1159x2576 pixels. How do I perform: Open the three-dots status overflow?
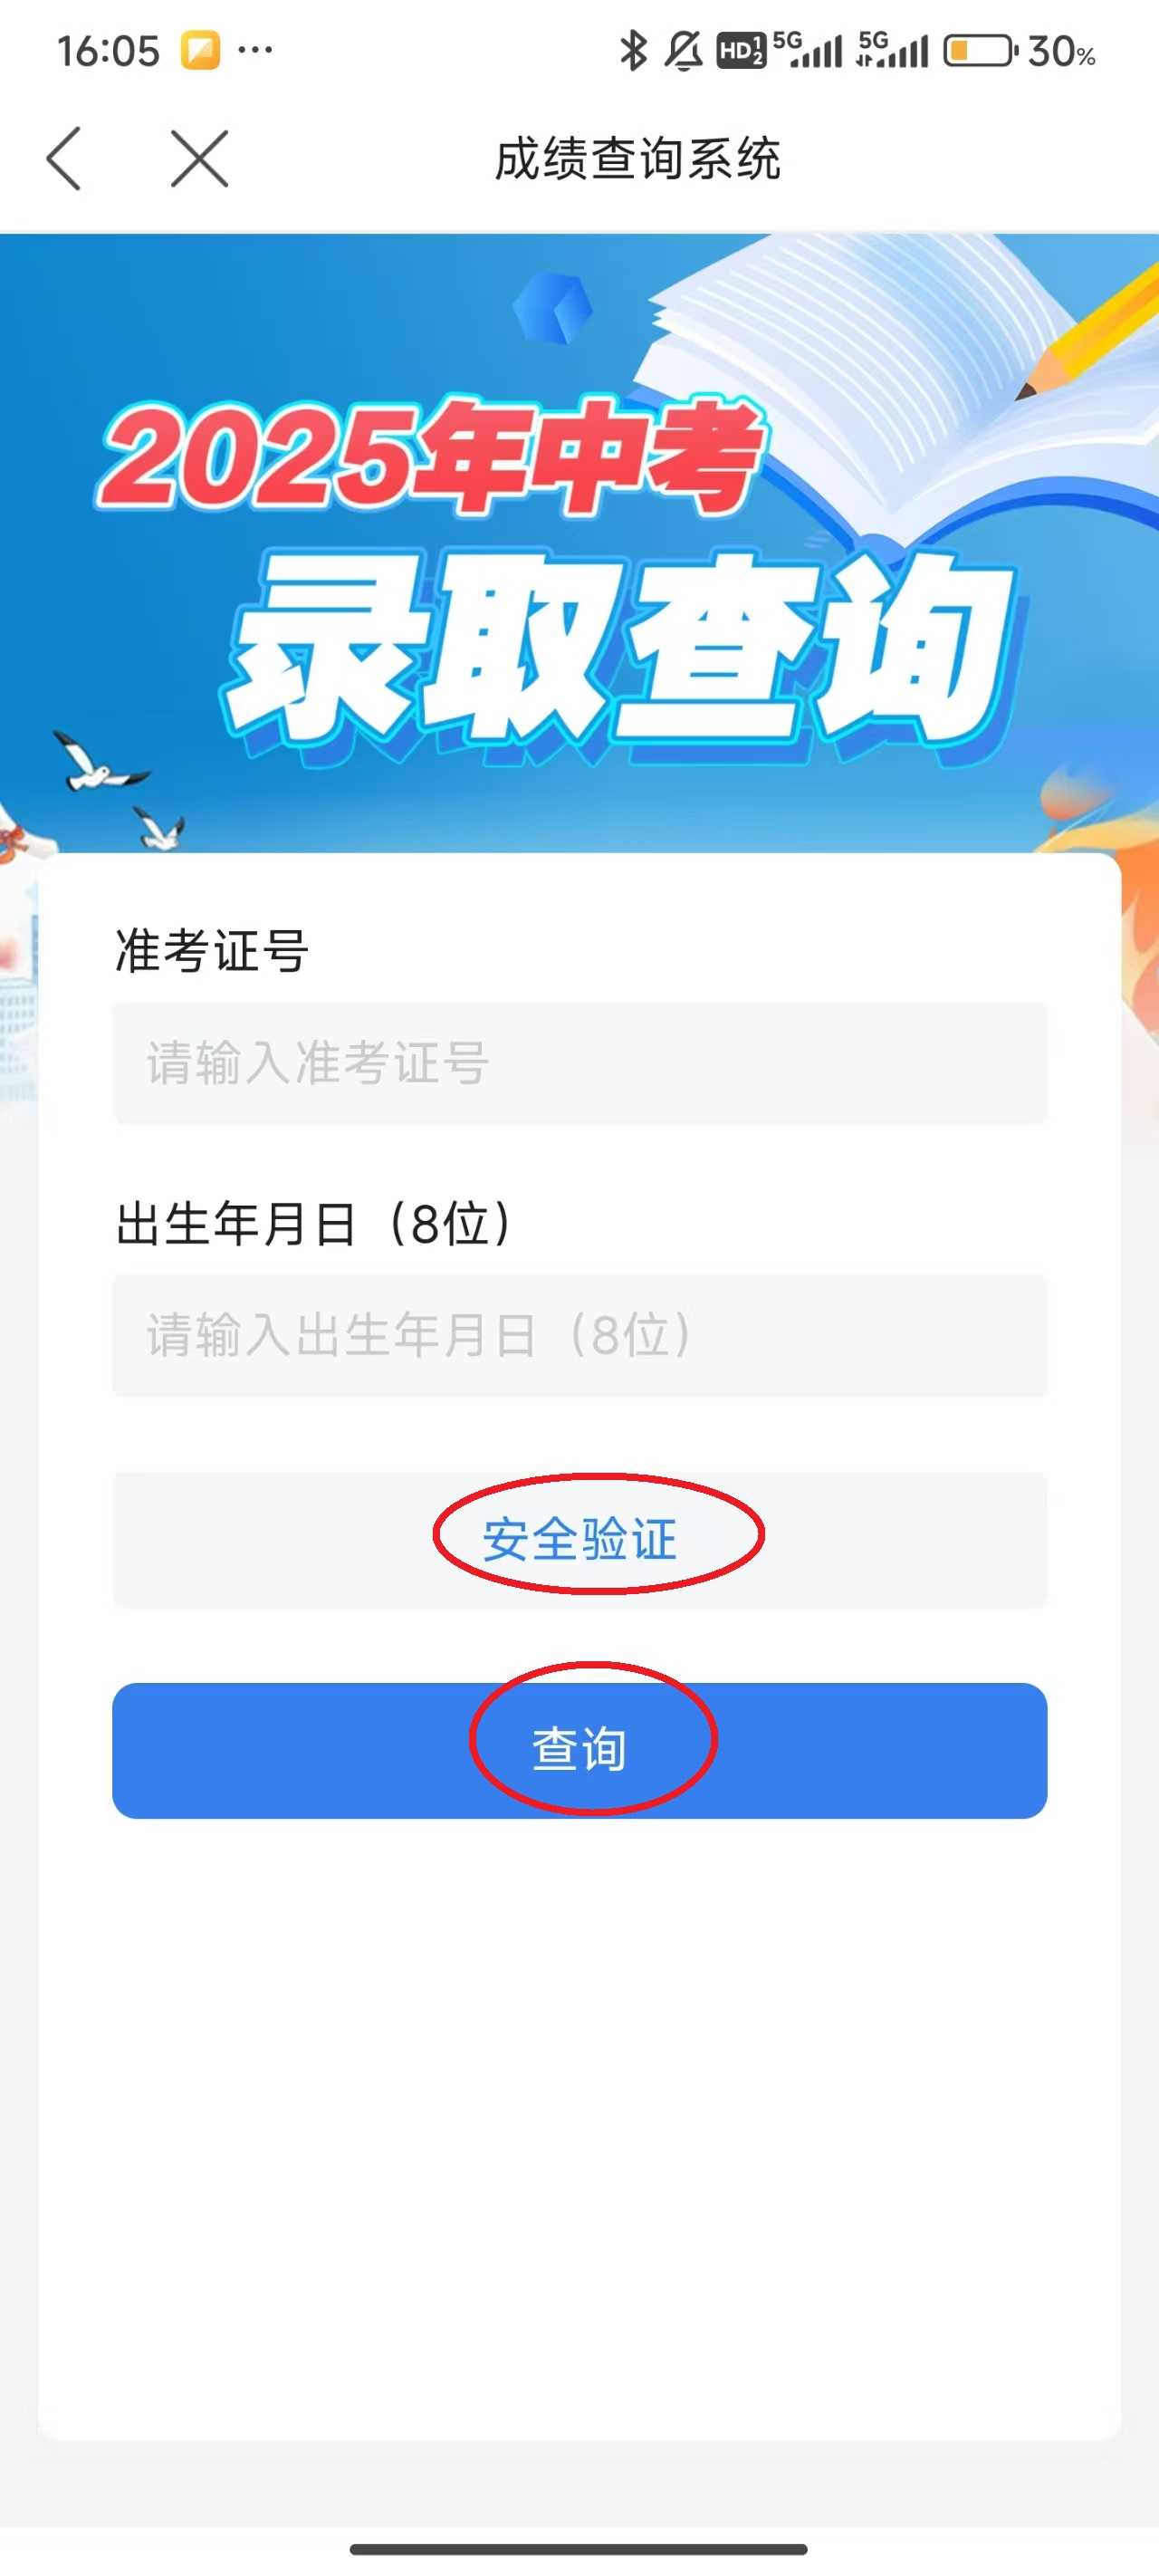256,49
